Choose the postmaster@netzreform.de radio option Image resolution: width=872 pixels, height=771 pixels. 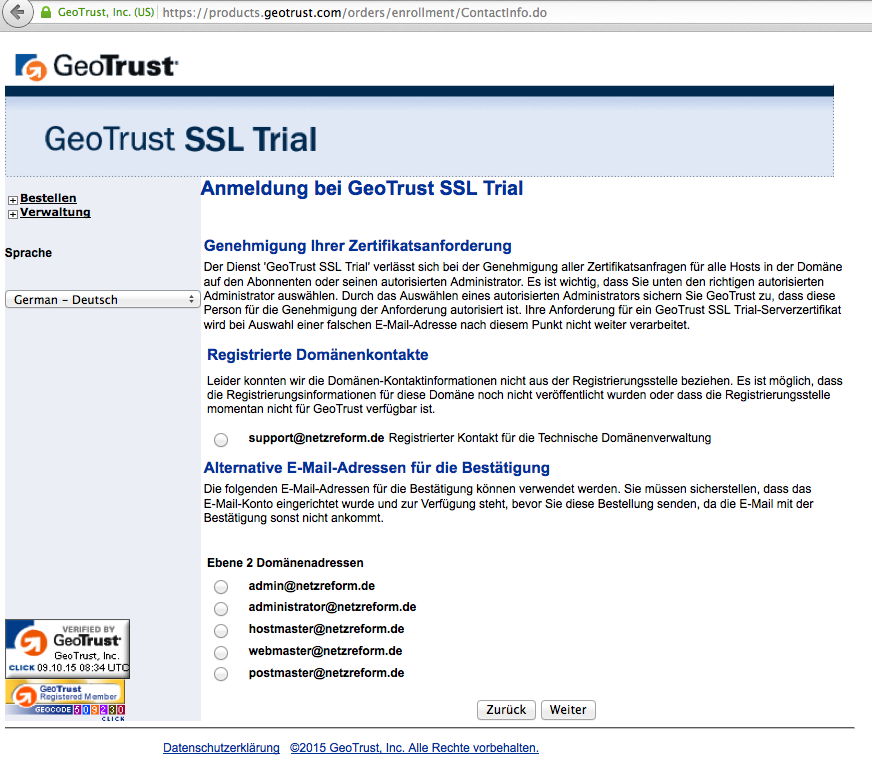click(221, 674)
